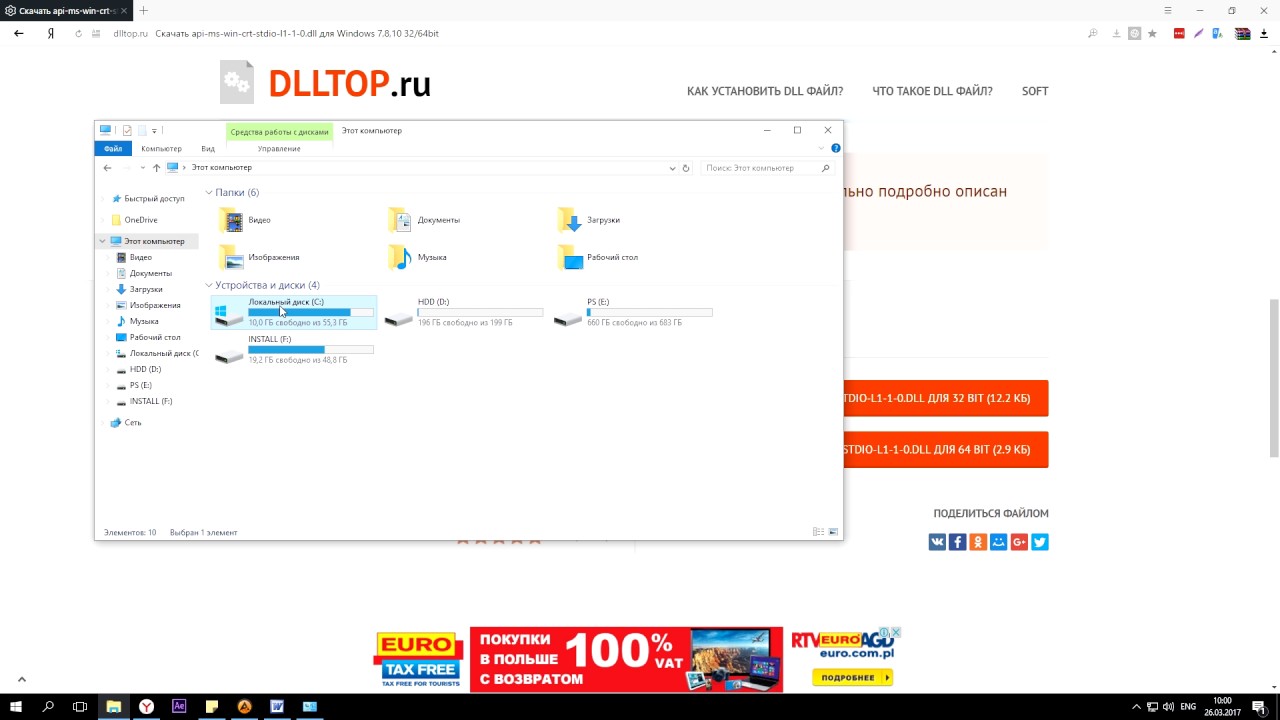
Task: Open the Загрузки folder in Папки section
Action: 589,220
